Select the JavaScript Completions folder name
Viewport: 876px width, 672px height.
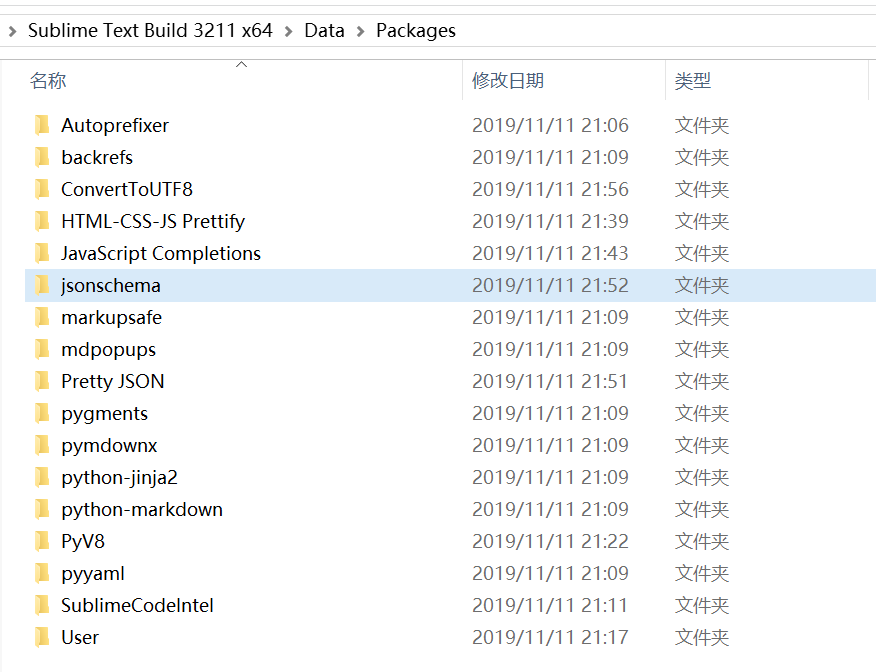pos(161,254)
